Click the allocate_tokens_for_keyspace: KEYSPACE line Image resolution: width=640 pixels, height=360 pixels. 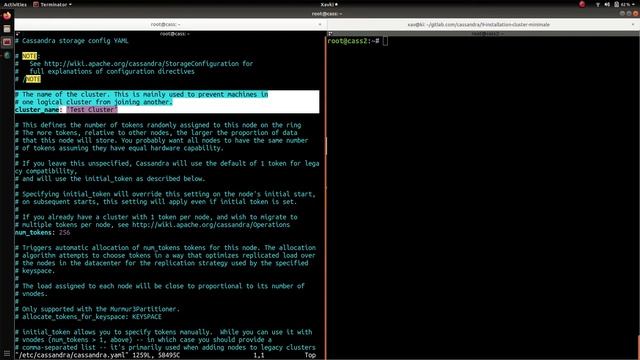pyautogui.click(x=88, y=317)
